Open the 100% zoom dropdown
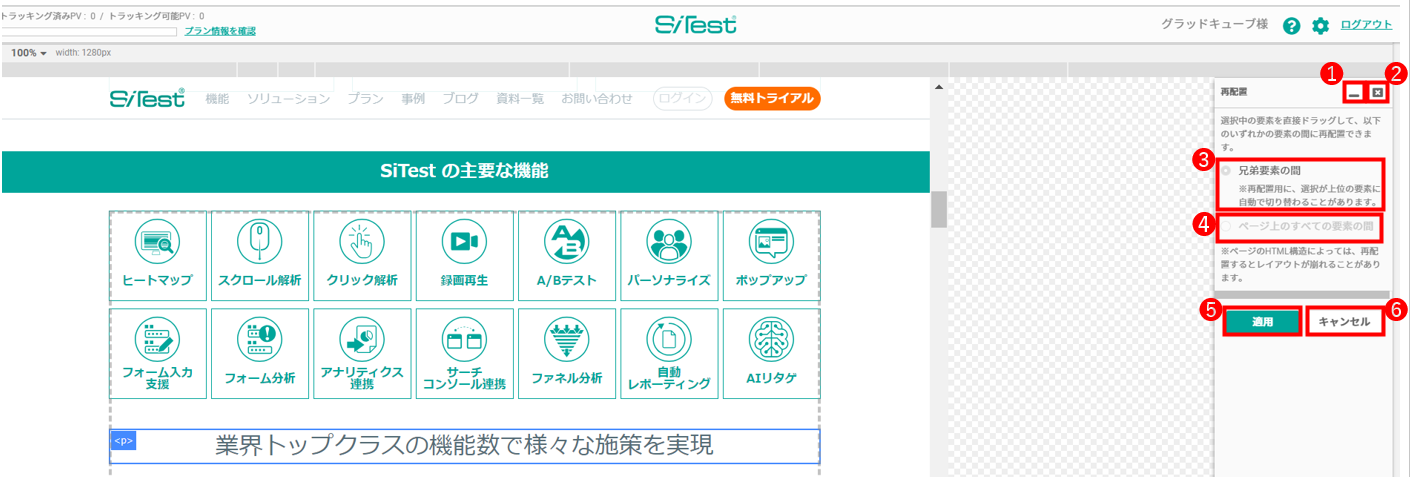Screen dimensions: 1410x477 click(29, 52)
